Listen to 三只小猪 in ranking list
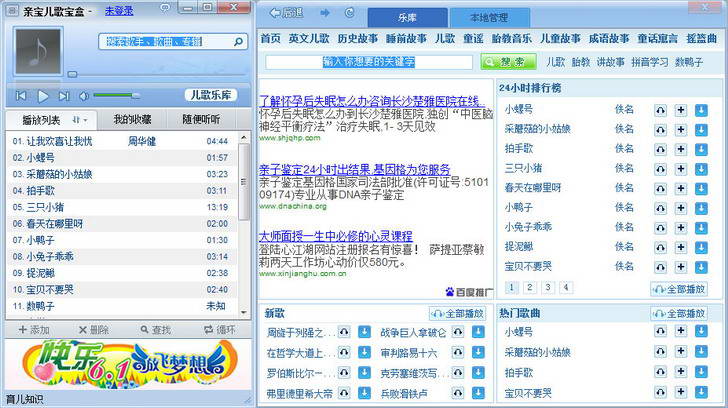Image resolution: width=728 pixels, height=408 pixels. click(660, 169)
